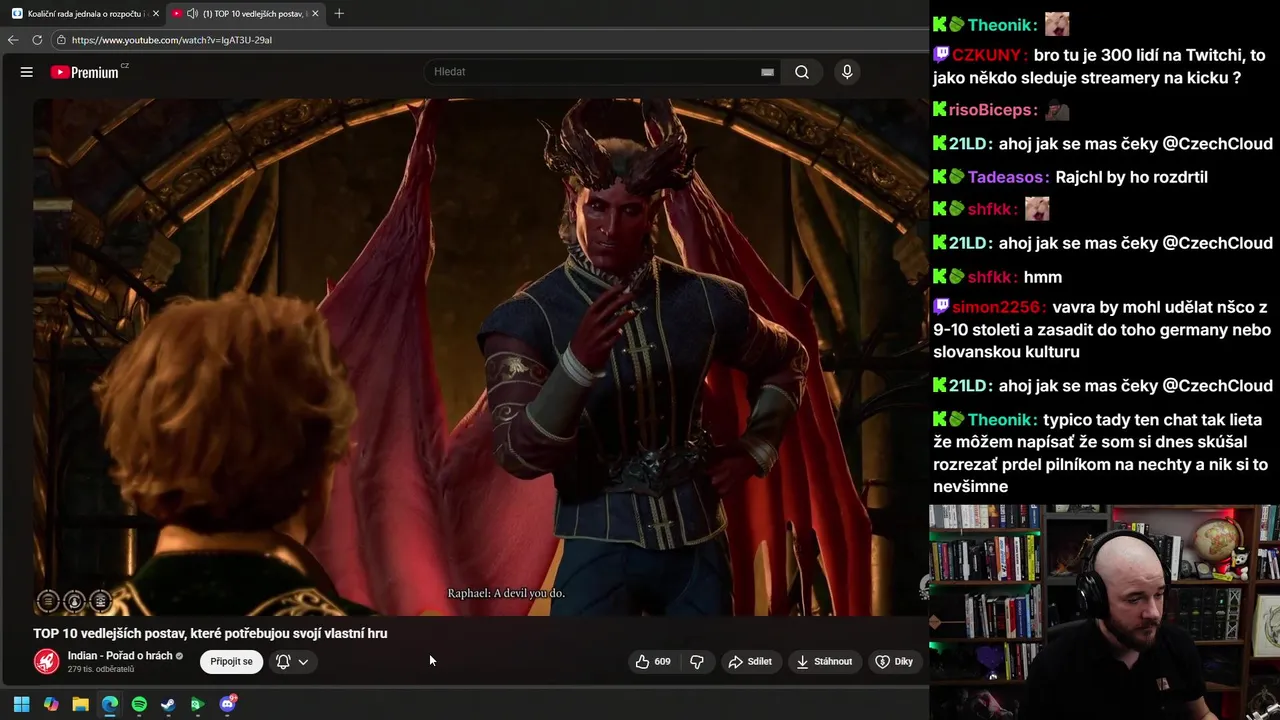The height and width of the screenshot is (720, 1280).
Task: Open the green app icon beside Steam
Action: pyautogui.click(x=197, y=704)
